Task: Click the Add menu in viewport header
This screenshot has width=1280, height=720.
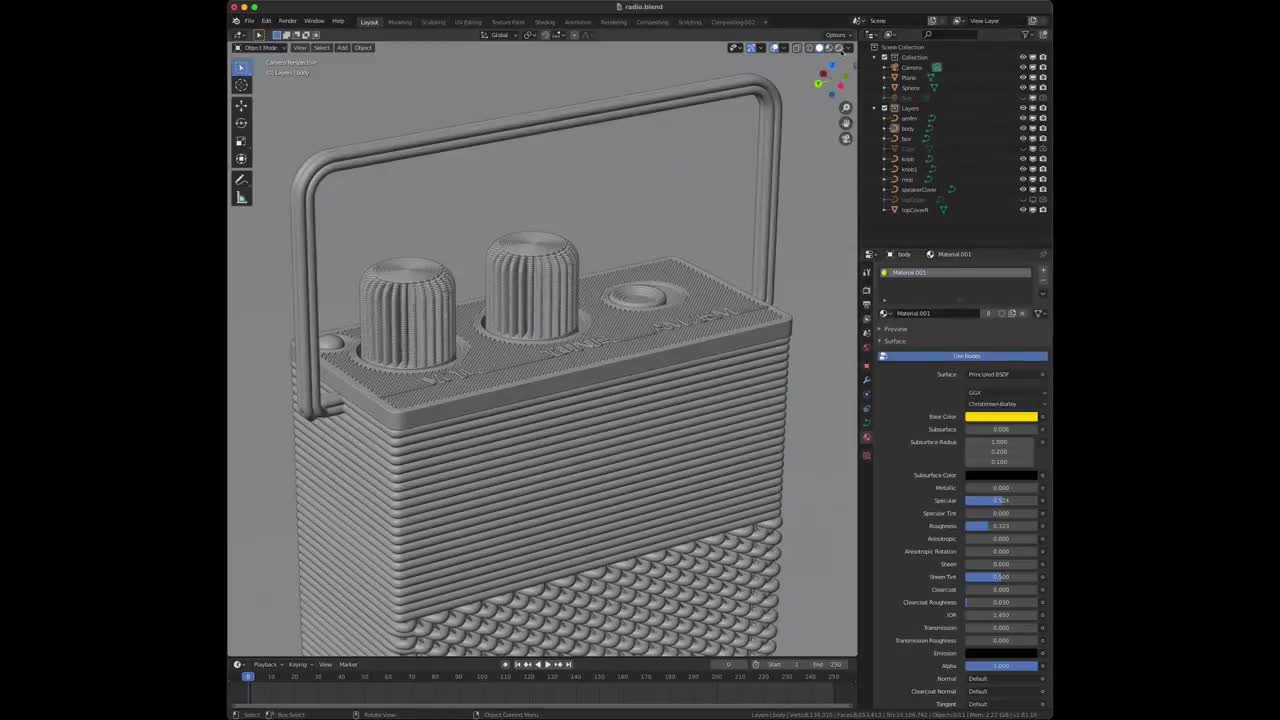Action: click(342, 48)
